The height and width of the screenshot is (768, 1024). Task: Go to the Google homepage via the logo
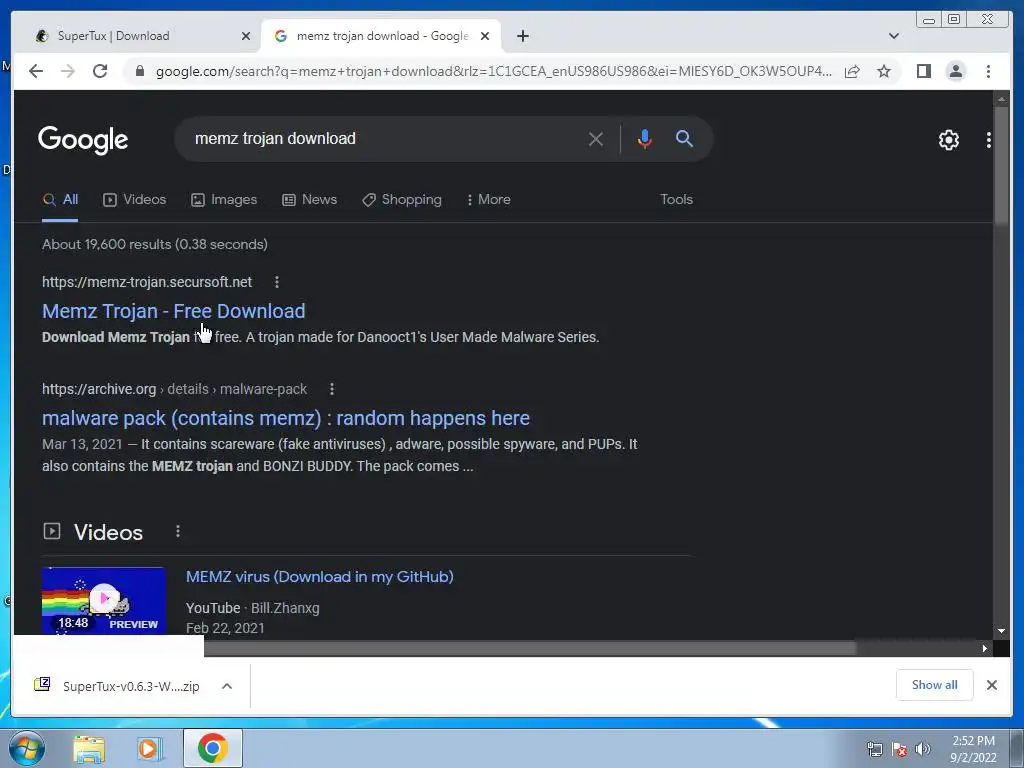83,140
